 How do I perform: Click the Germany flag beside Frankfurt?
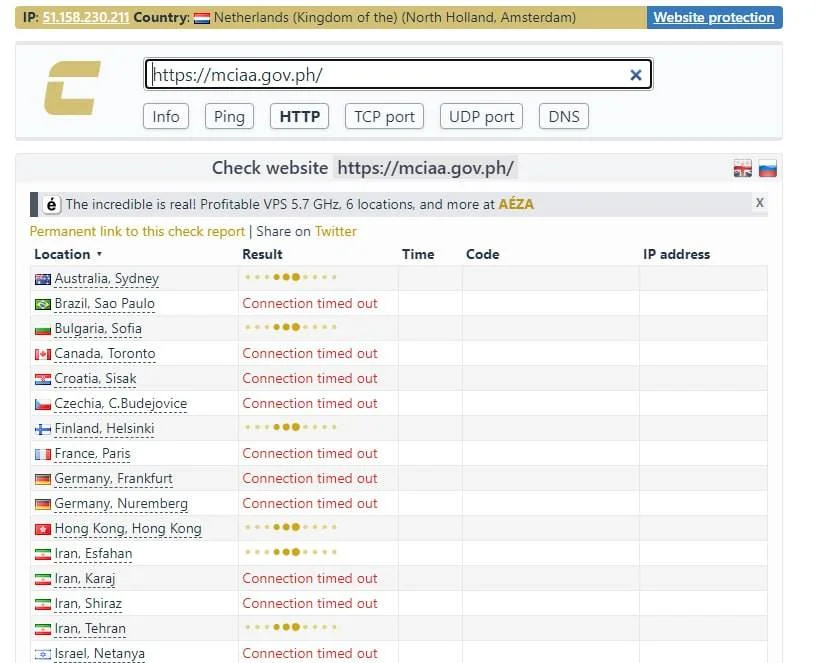[43, 479]
